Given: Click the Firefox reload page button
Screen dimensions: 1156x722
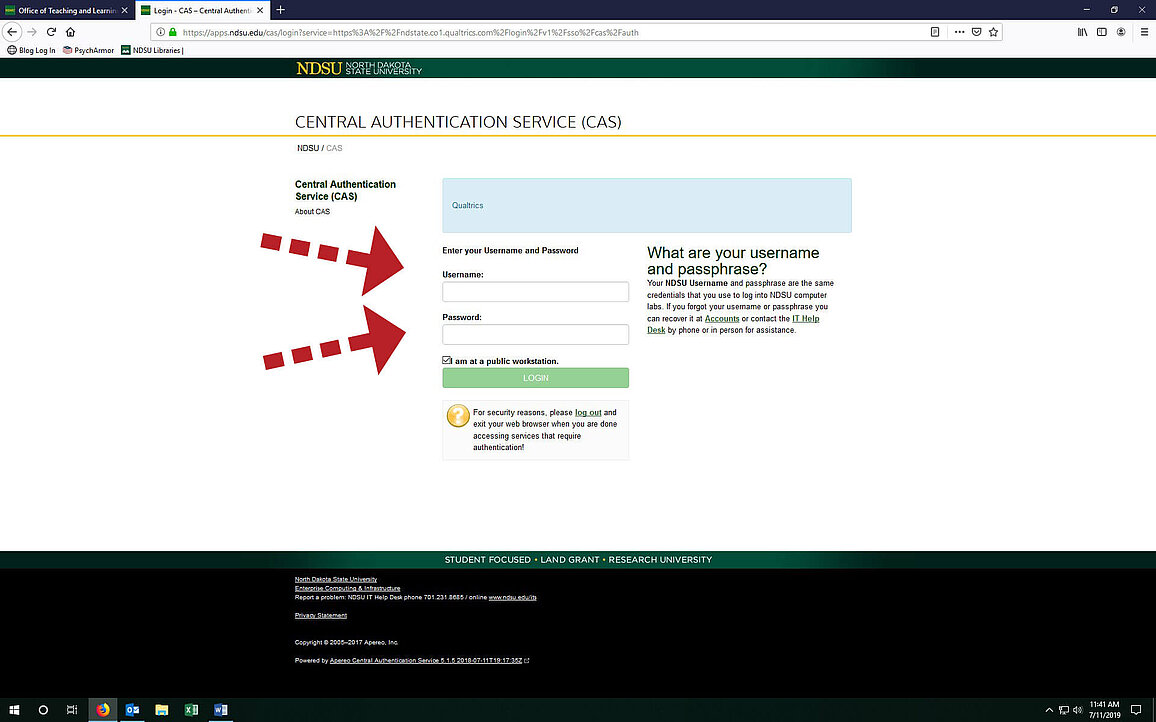Looking at the screenshot, I should [x=50, y=32].
